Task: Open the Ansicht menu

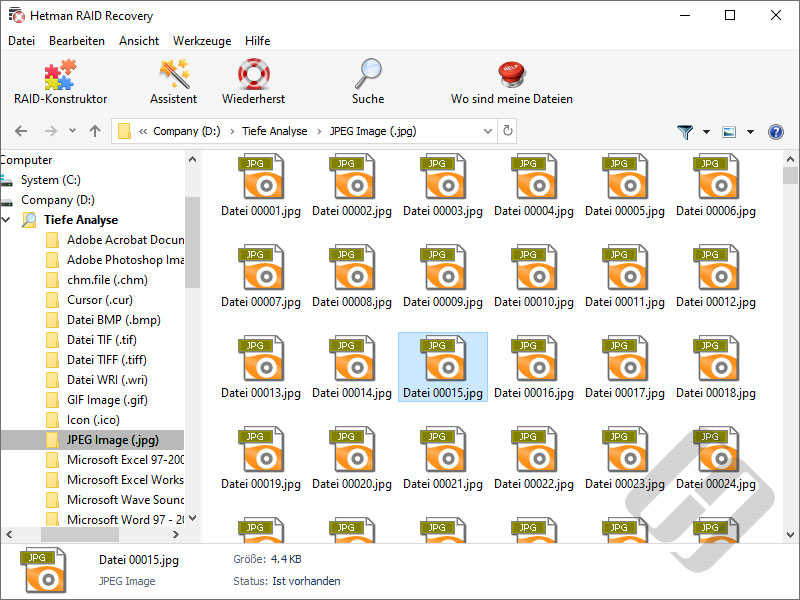Action: [139, 41]
